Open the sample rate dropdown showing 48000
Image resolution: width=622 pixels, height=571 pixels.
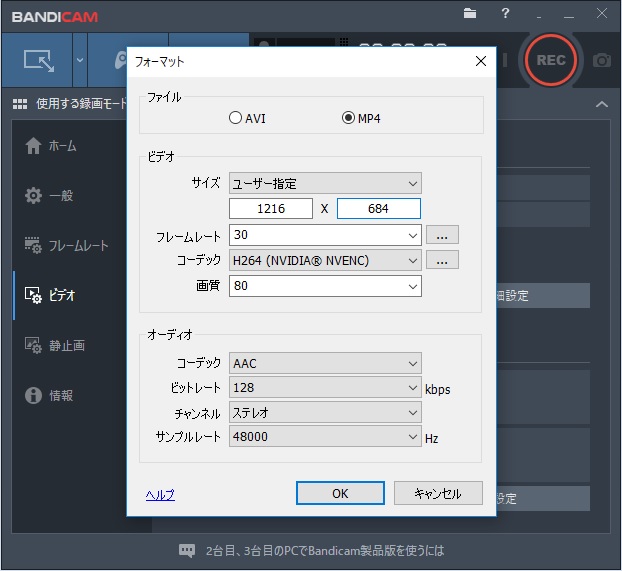(325, 436)
